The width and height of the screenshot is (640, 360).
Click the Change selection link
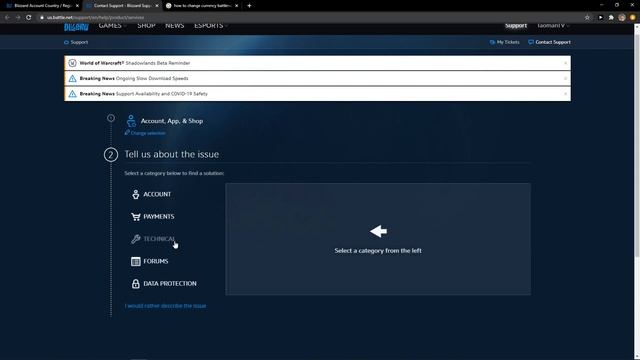pyautogui.click(x=145, y=133)
